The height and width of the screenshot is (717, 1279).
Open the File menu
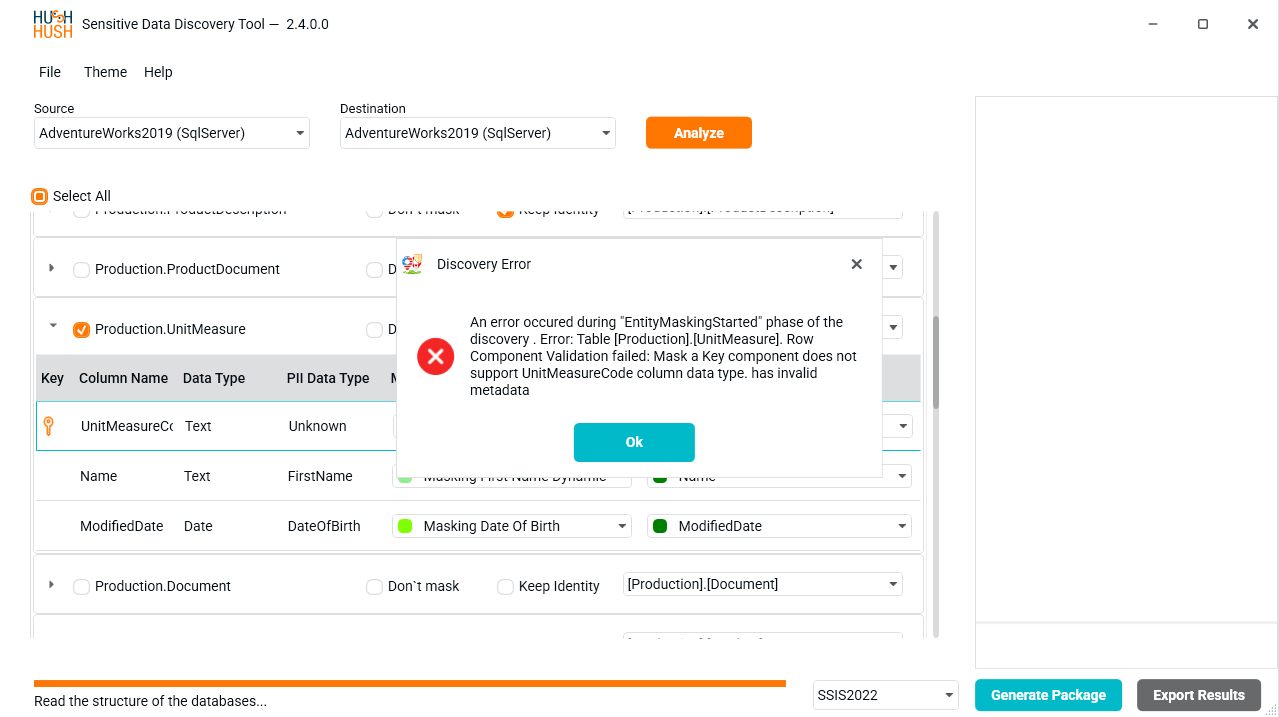point(50,72)
